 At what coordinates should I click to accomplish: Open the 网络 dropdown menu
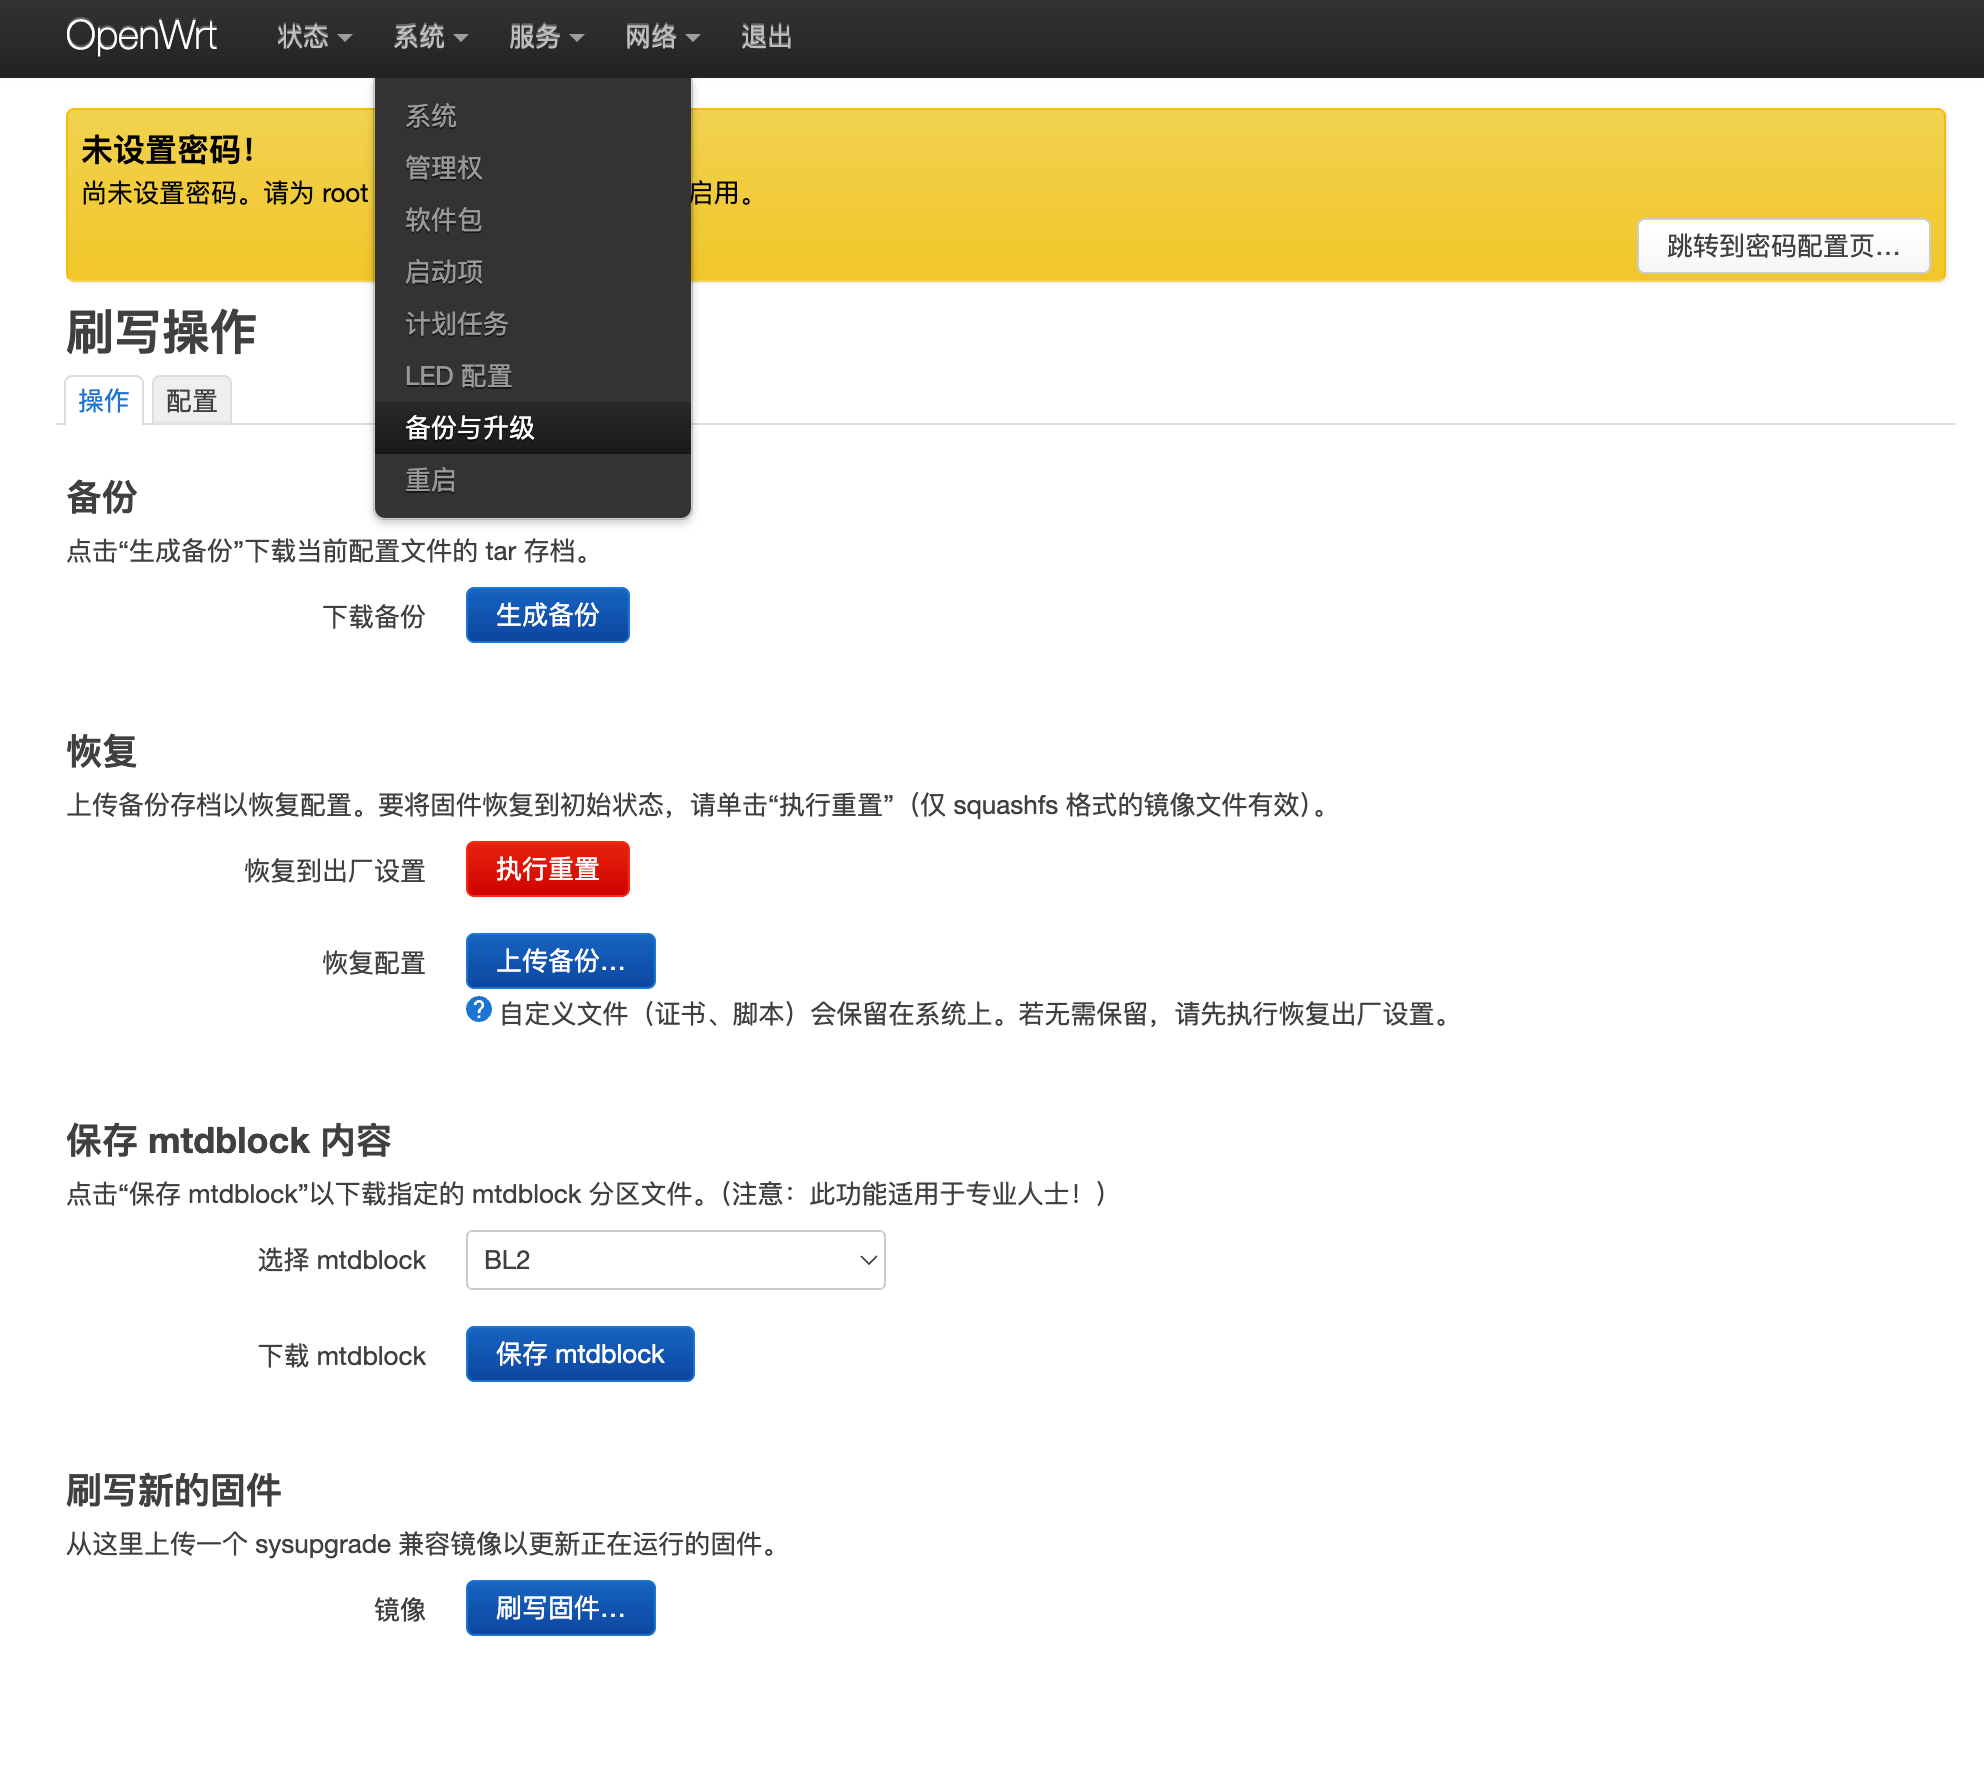pyautogui.click(x=662, y=37)
